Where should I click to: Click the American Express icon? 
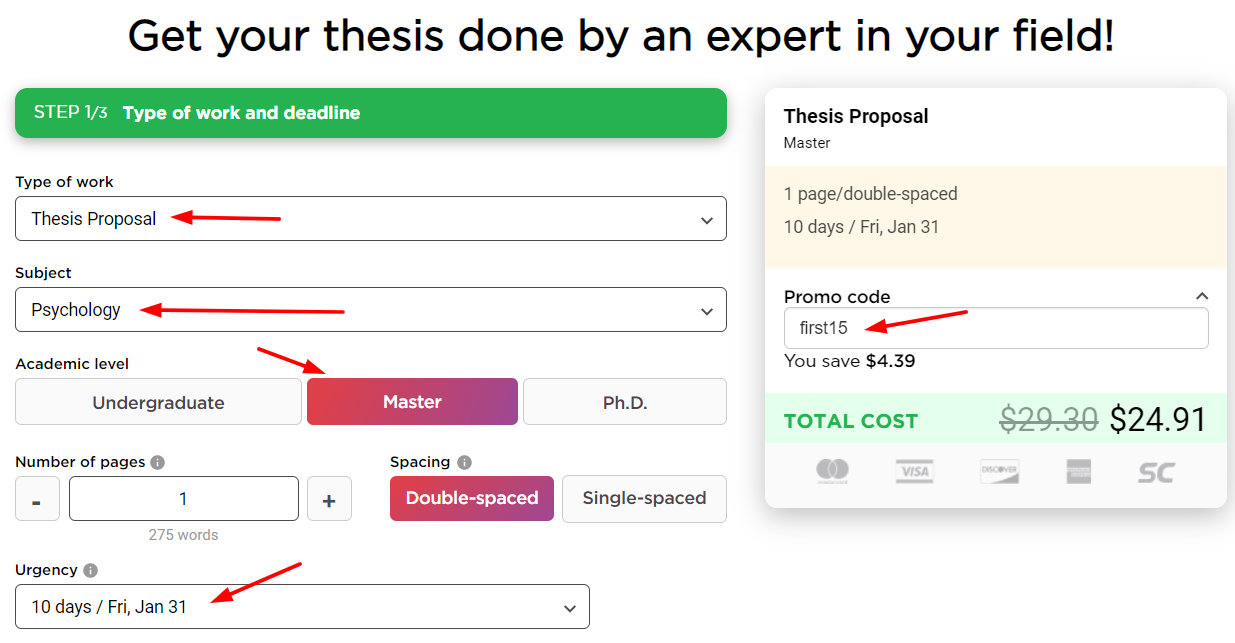1078,472
